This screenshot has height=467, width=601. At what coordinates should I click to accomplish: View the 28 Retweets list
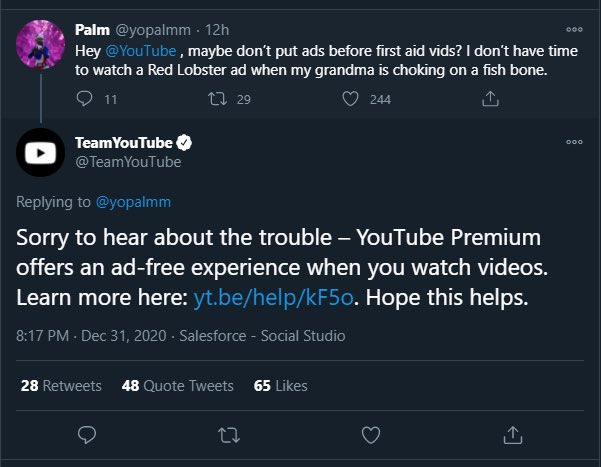tap(60, 385)
